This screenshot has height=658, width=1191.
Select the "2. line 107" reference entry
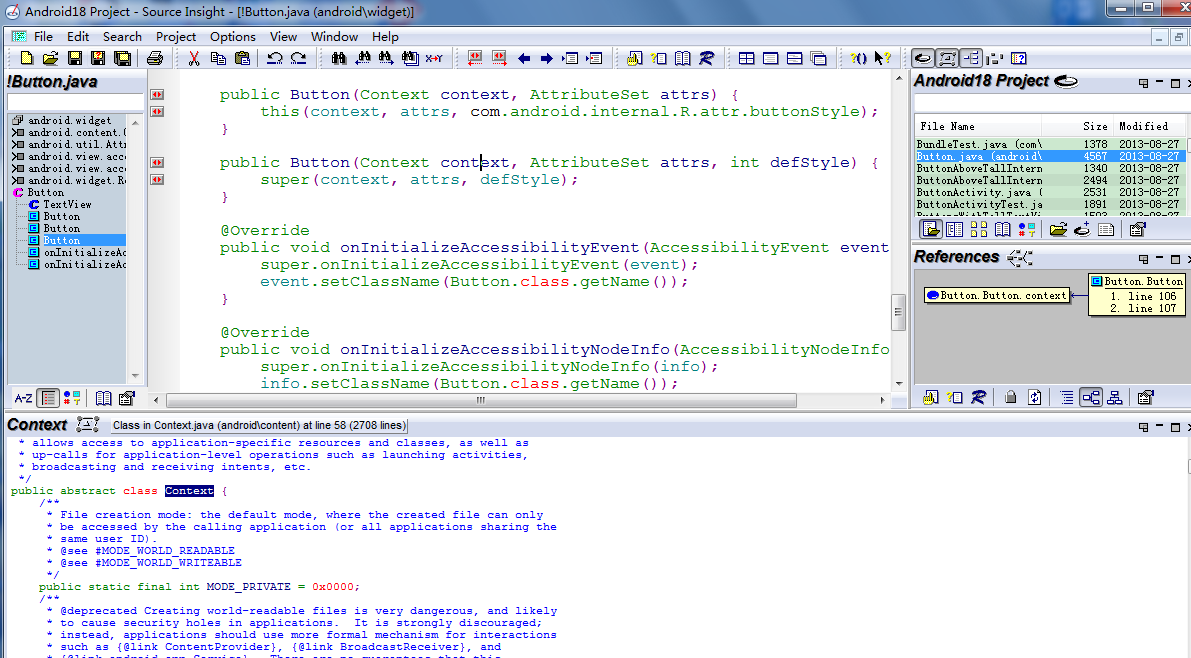(1143, 308)
